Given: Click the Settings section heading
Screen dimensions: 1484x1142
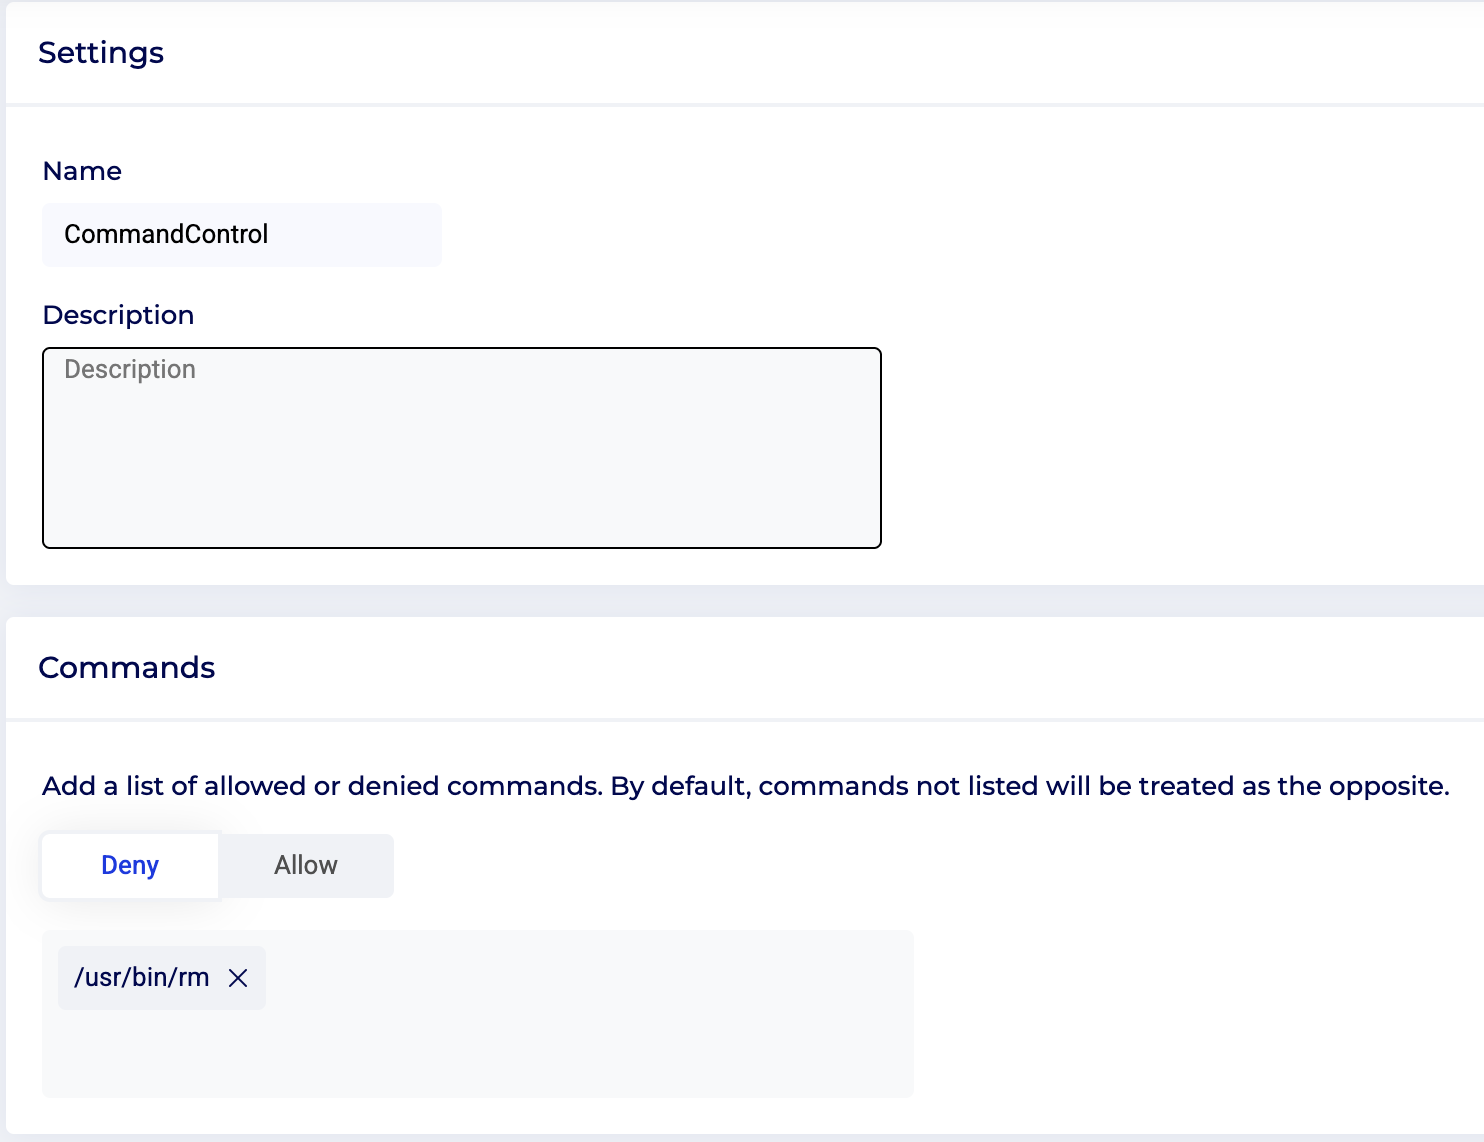Looking at the screenshot, I should pyautogui.click(x=101, y=53).
